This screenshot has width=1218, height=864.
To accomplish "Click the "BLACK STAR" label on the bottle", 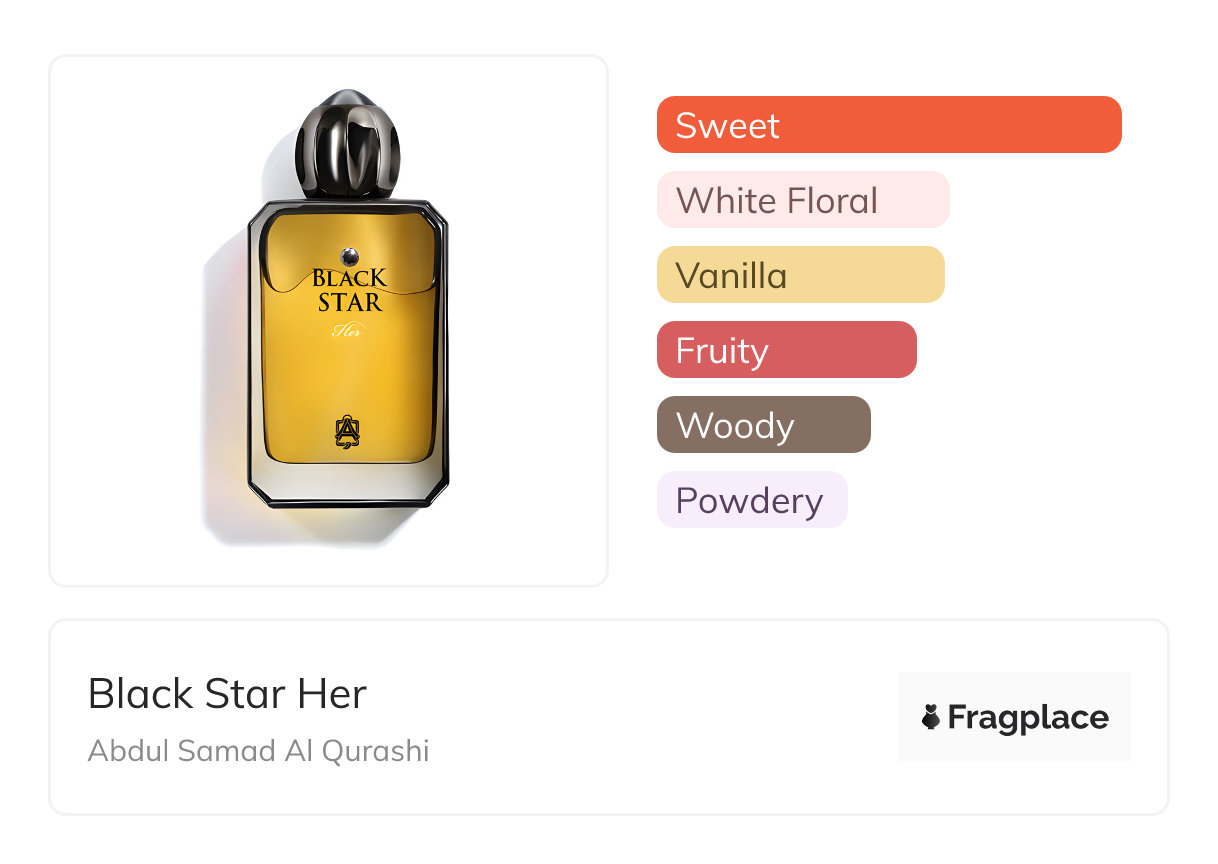I will pos(349,289).
